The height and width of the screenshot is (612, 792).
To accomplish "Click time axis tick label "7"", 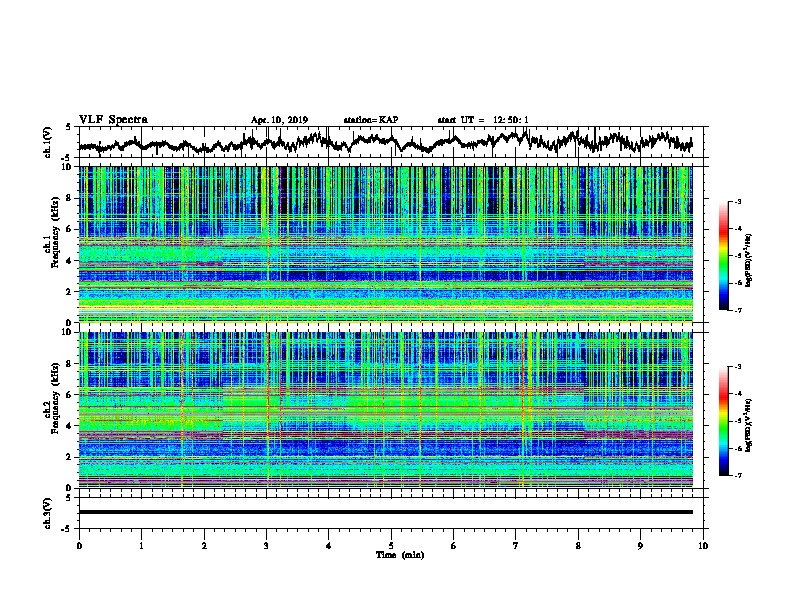I will pyautogui.click(x=516, y=546).
